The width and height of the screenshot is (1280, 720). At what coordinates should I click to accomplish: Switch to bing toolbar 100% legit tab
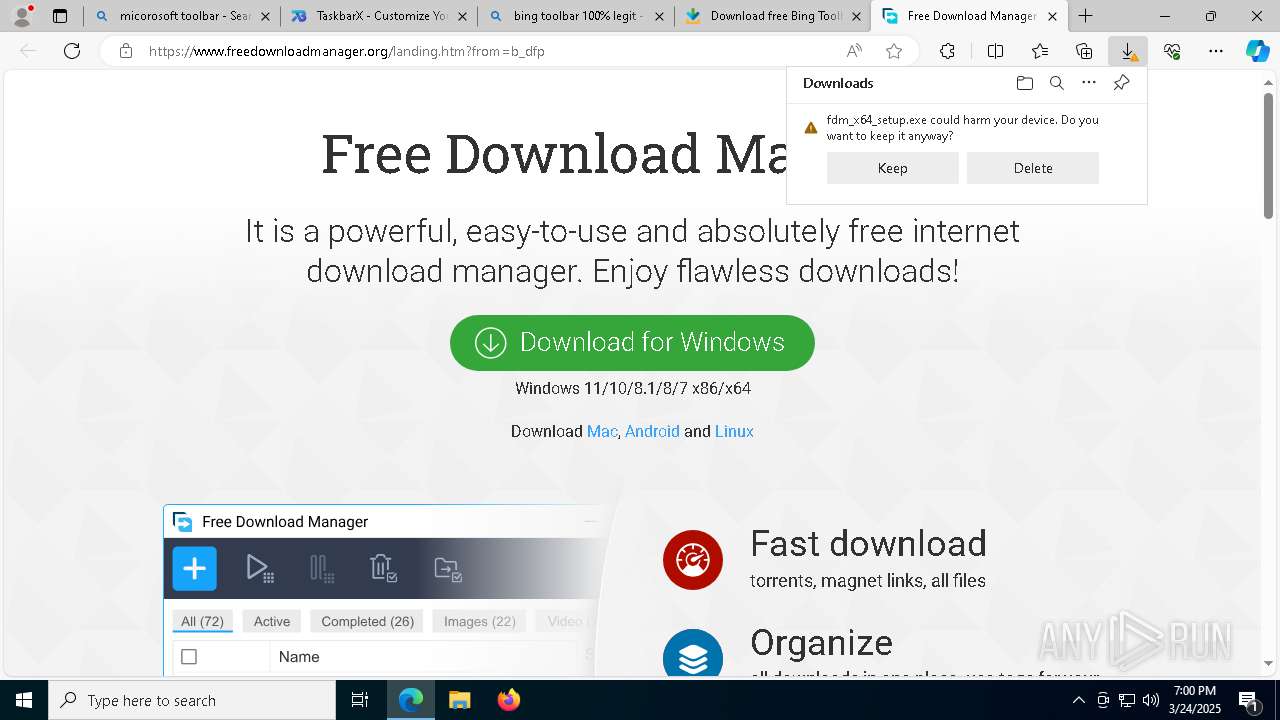(574, 16)
